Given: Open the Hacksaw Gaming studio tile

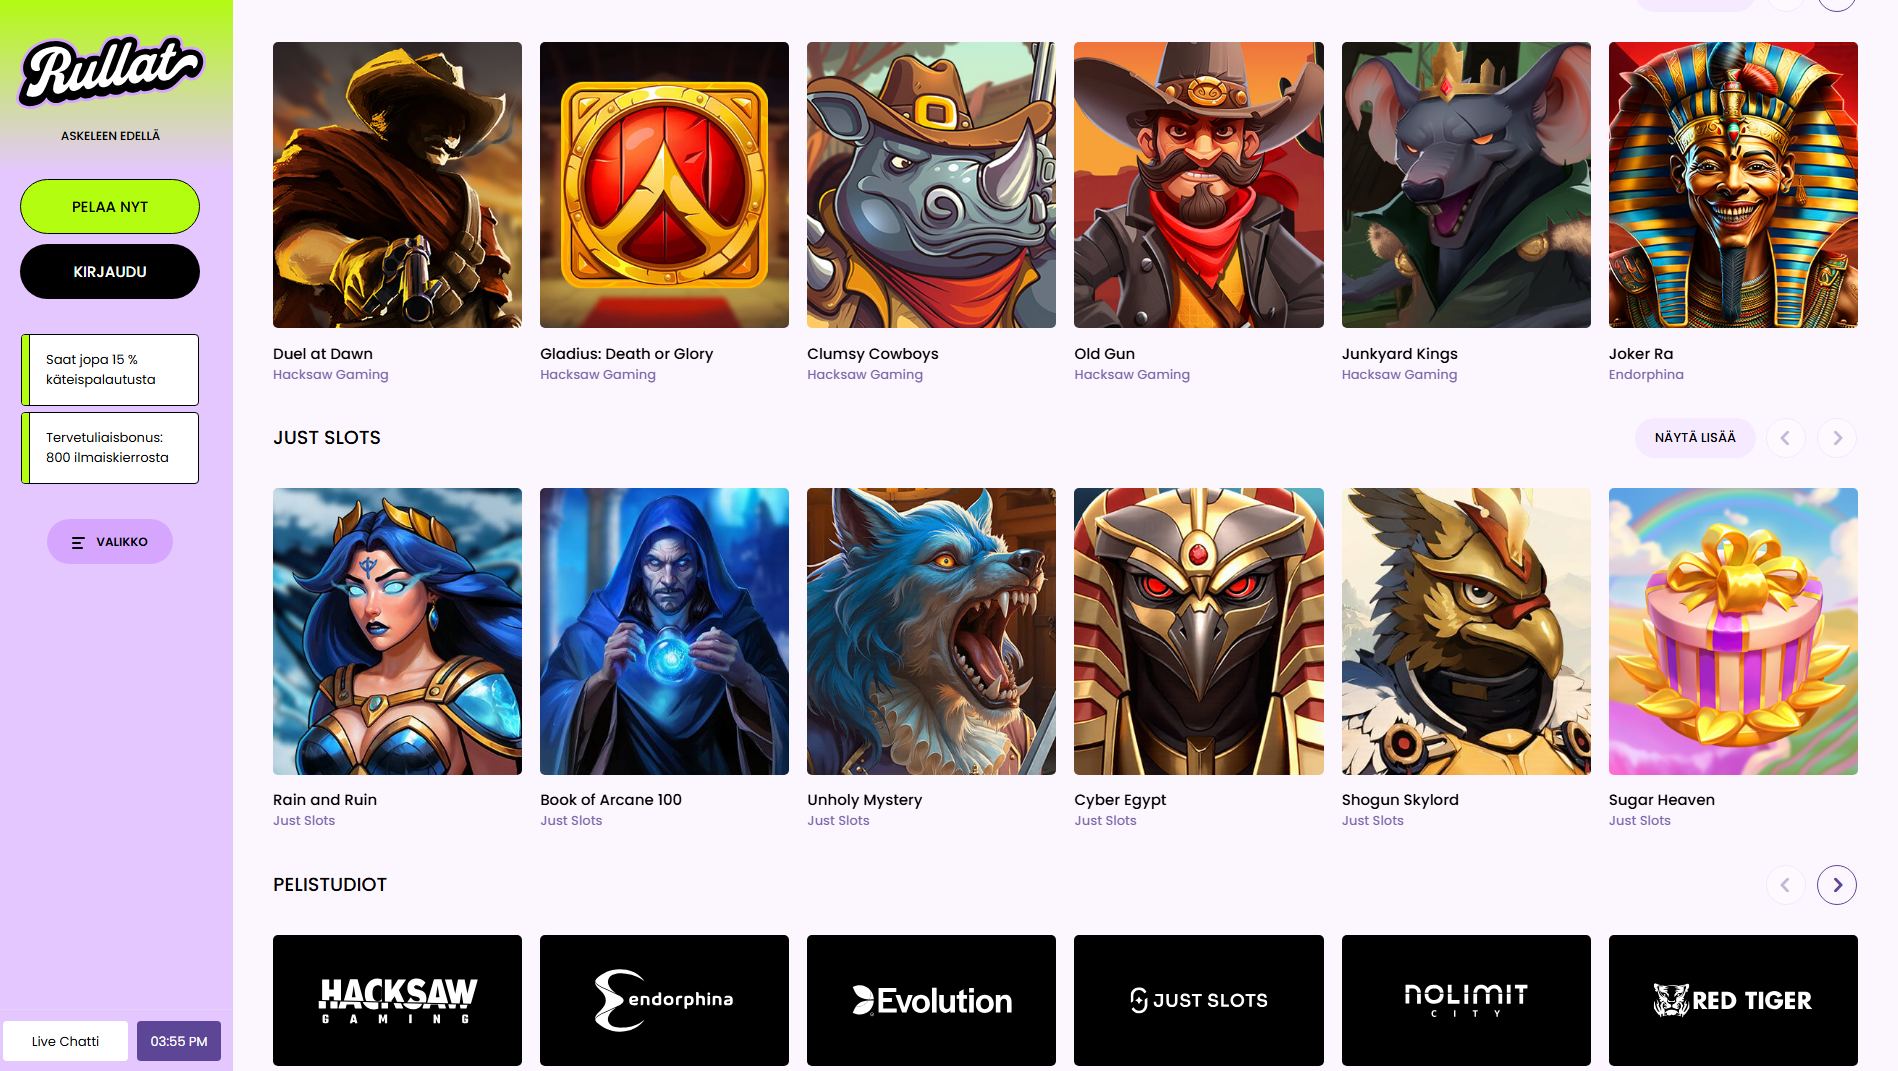Looking at the screenshot, I should pos(397,1000).
